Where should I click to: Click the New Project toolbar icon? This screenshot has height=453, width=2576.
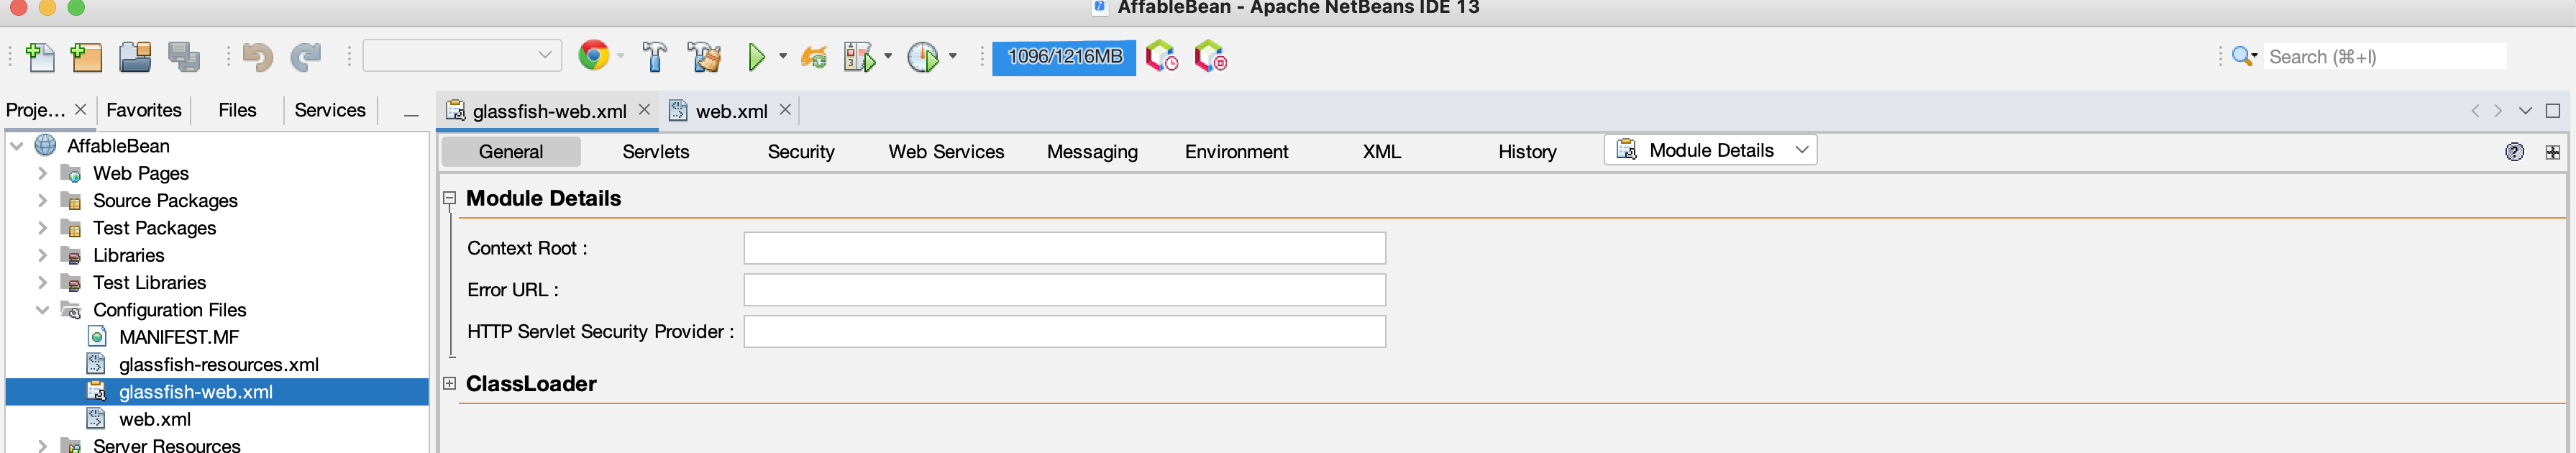point(87,57)
